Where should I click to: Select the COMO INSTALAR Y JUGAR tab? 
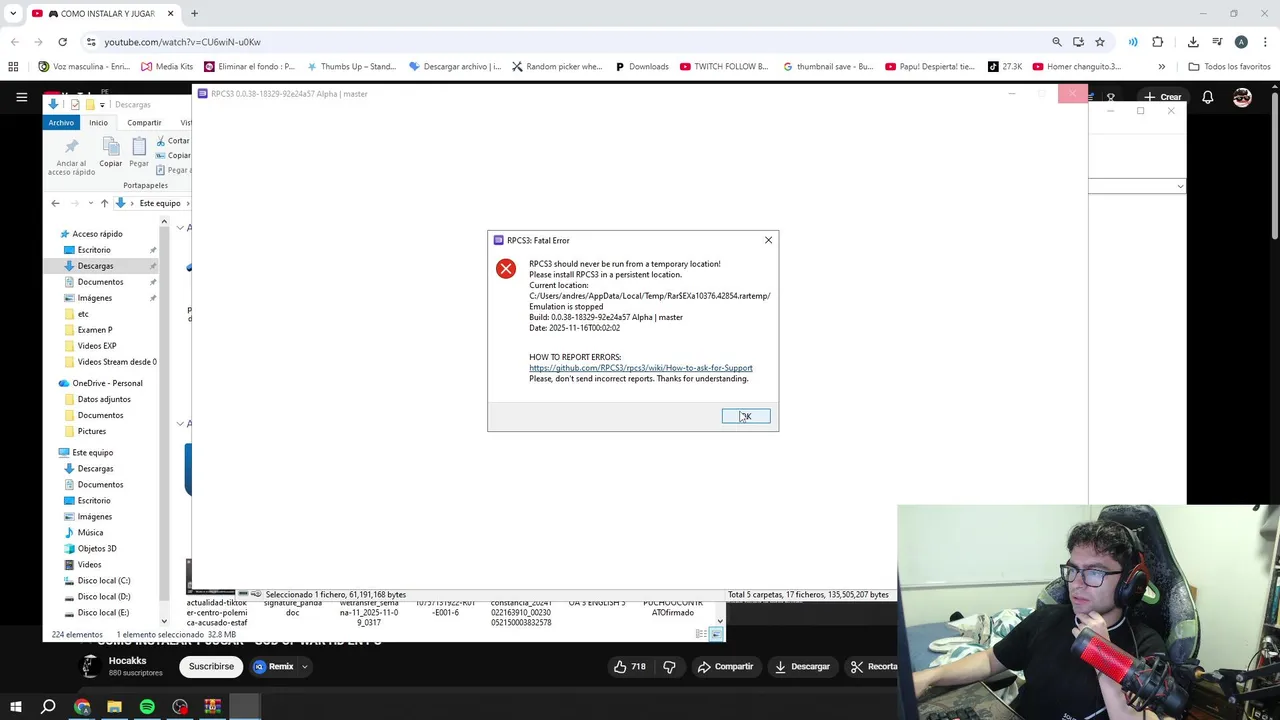coord(102,13)
